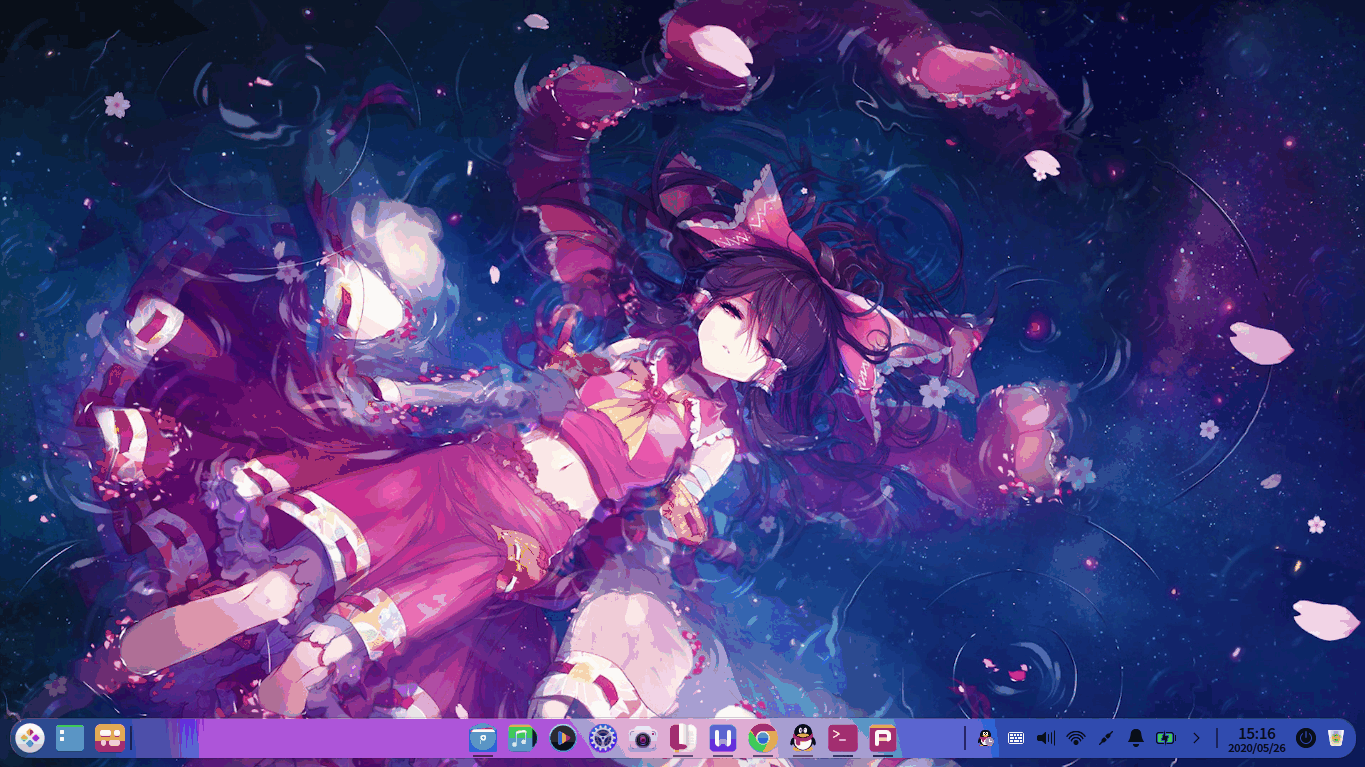Open onscreen keyboard tray icon
This screenshot has width=1365, height=767.
tap(1016, 738)
